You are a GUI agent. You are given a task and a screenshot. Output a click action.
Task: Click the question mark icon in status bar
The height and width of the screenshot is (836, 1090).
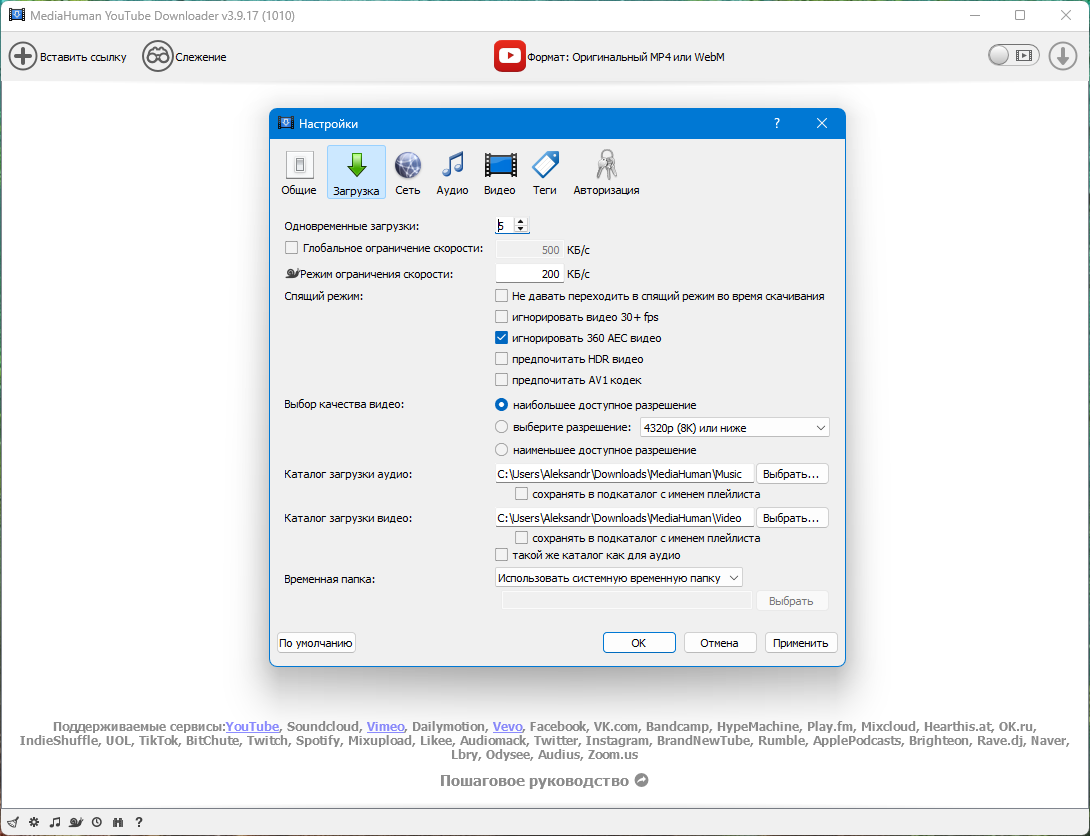pyautogui.click(x=139, y=822)
